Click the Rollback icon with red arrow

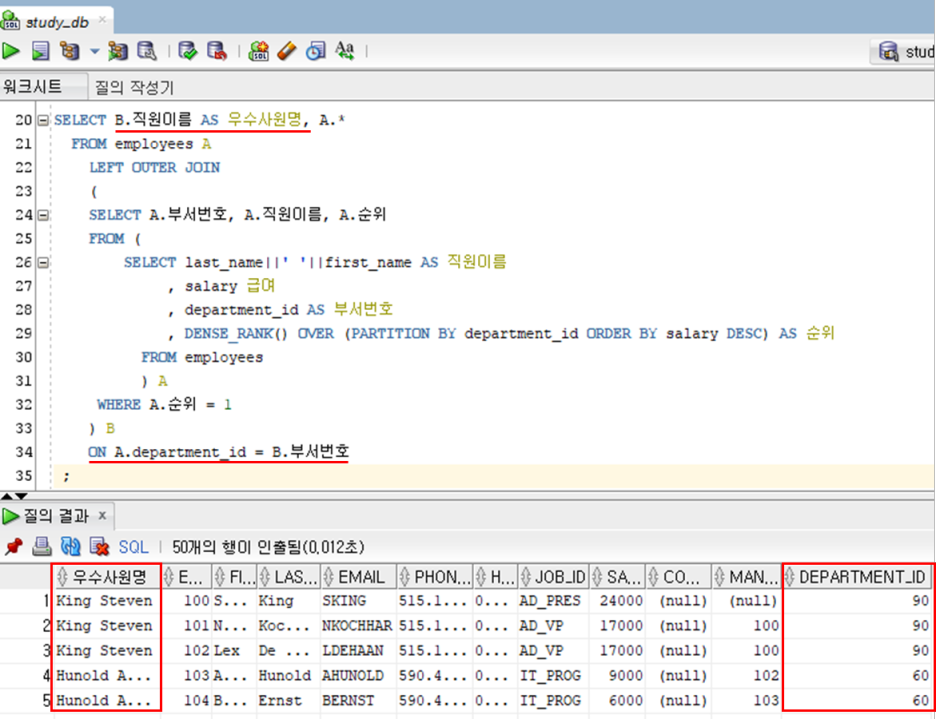tap(217, 51)
